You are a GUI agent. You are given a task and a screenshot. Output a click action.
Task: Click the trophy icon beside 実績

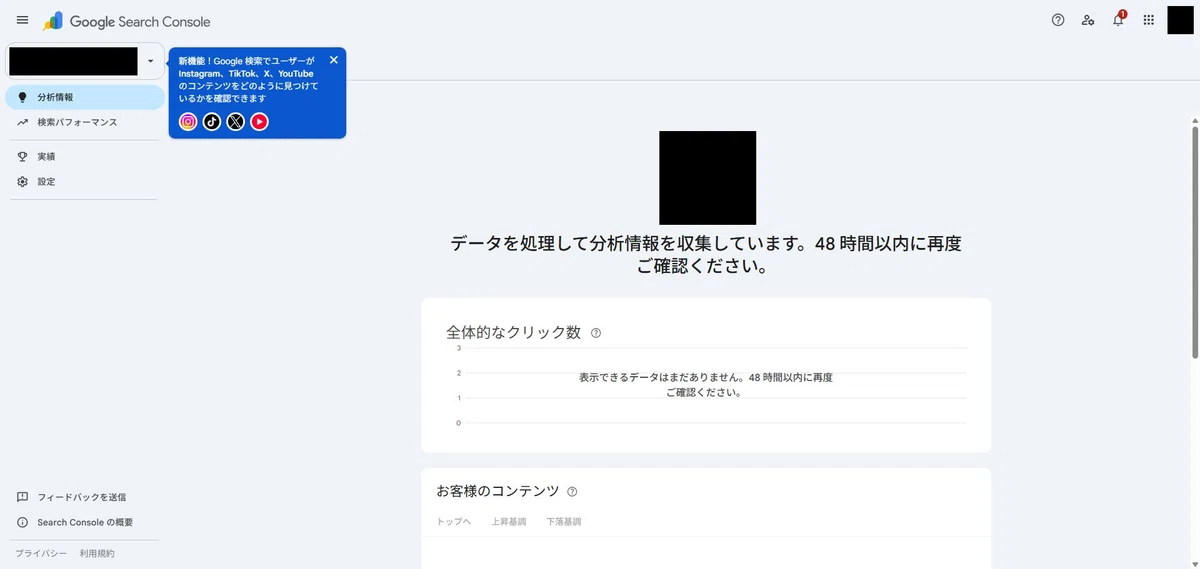click(x=22, y=157)
